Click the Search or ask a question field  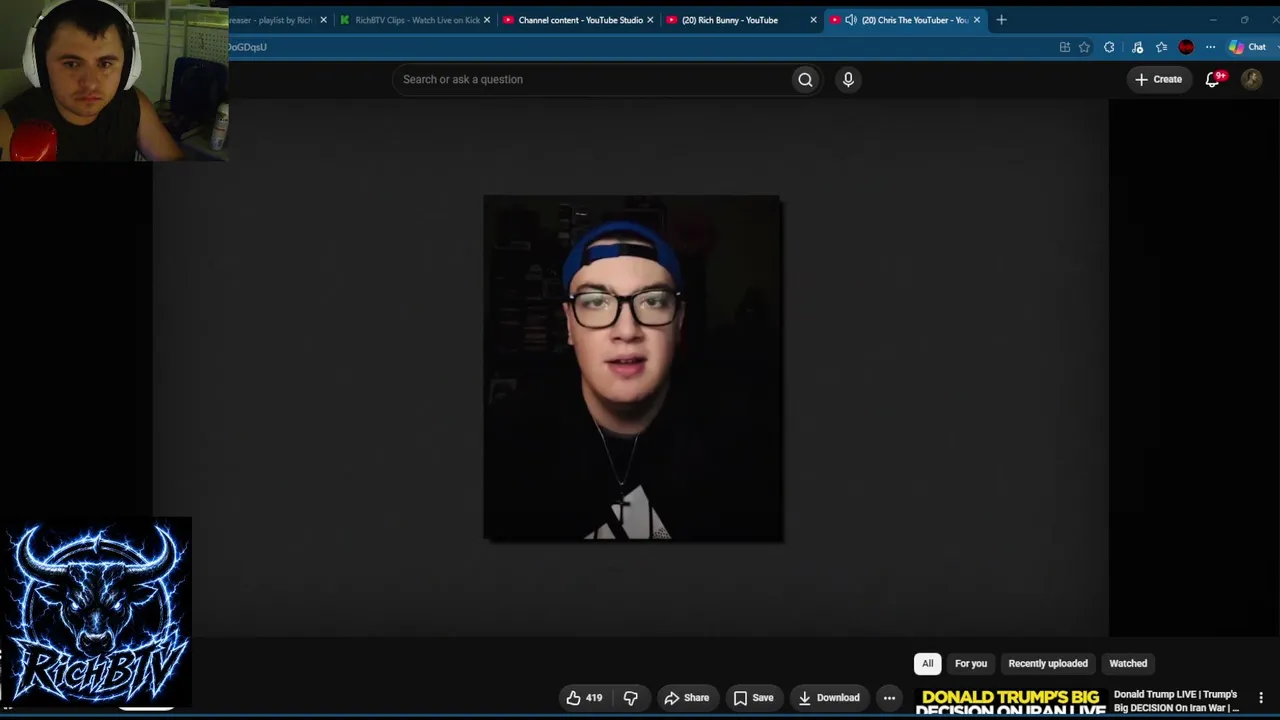(x=592, y=79)
